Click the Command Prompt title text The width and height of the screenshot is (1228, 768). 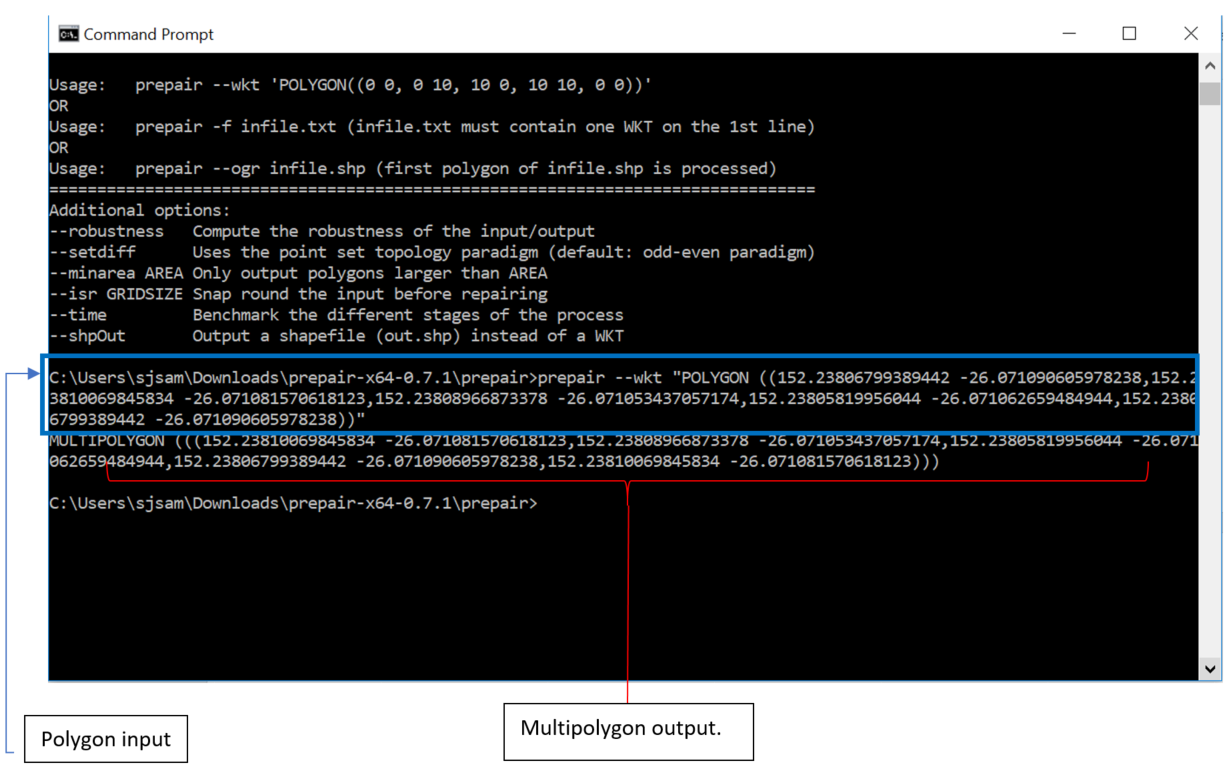click(x=148, y=34)
